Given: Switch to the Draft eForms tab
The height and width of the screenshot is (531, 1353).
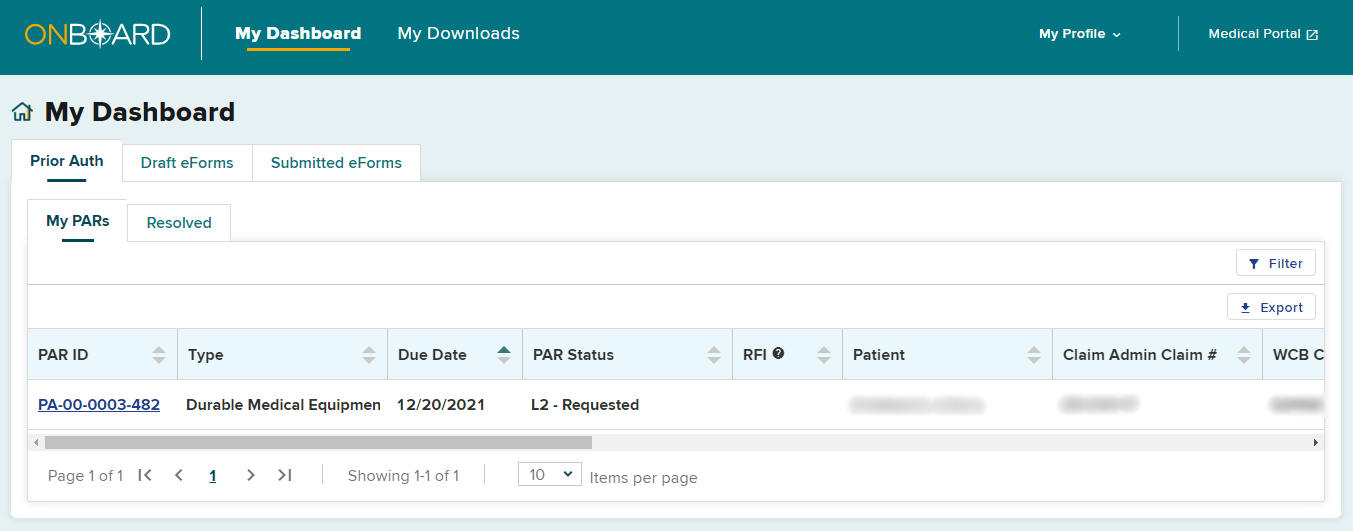Looking at the screenshot, I should 187,163.
